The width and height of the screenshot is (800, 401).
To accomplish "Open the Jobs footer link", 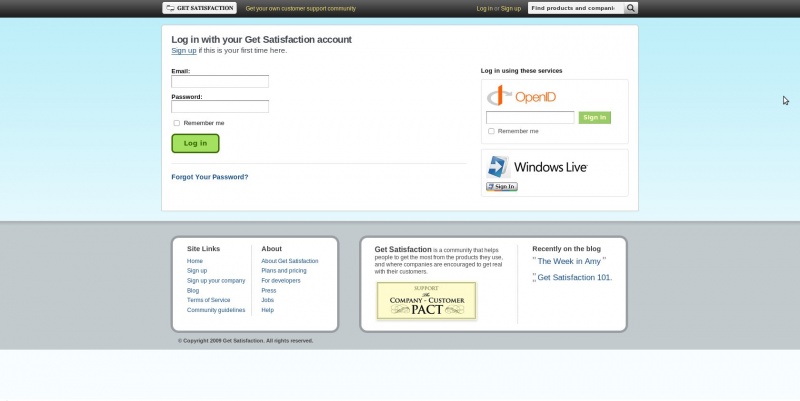I will 267,300.
